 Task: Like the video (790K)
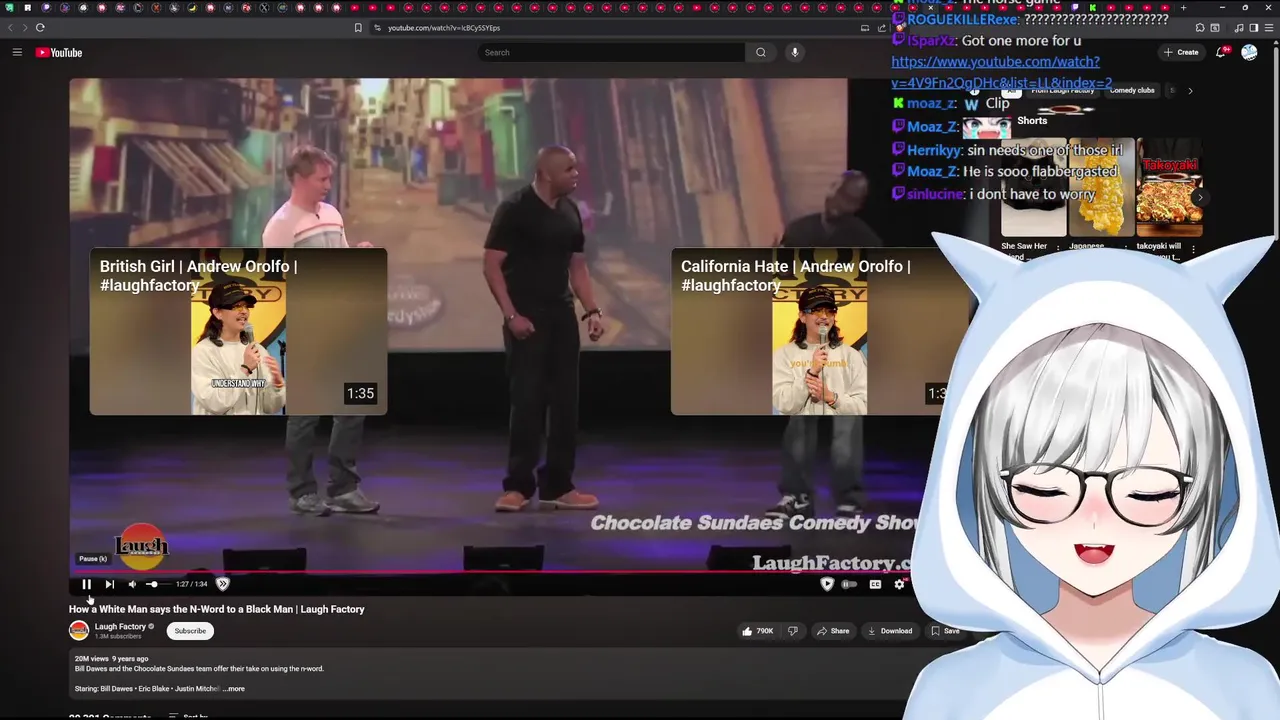tap(757, 631)
